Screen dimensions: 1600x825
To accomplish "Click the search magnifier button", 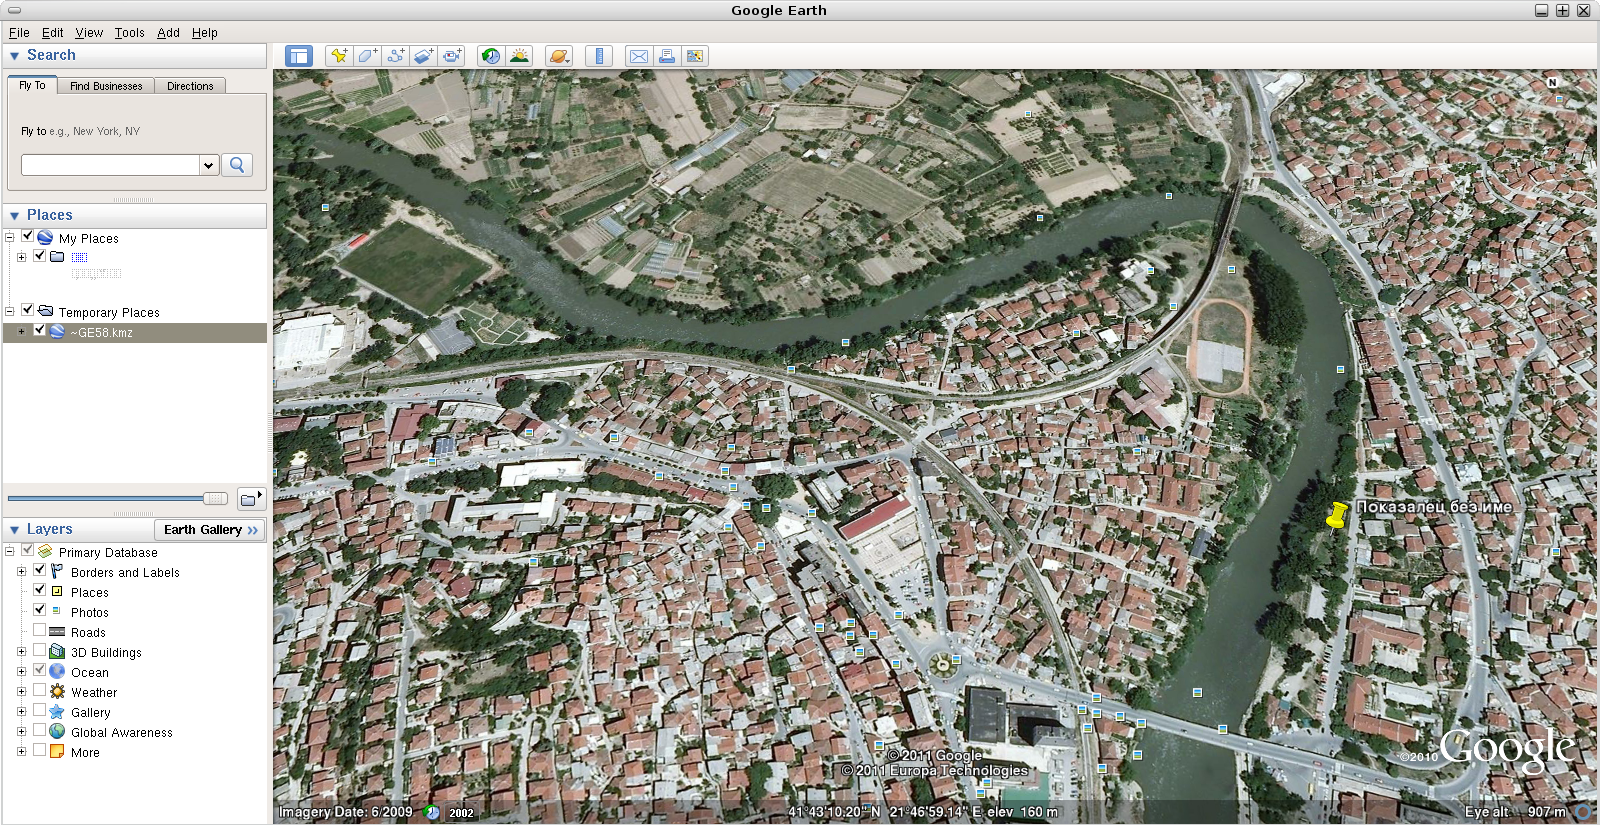I will (237, 165).
